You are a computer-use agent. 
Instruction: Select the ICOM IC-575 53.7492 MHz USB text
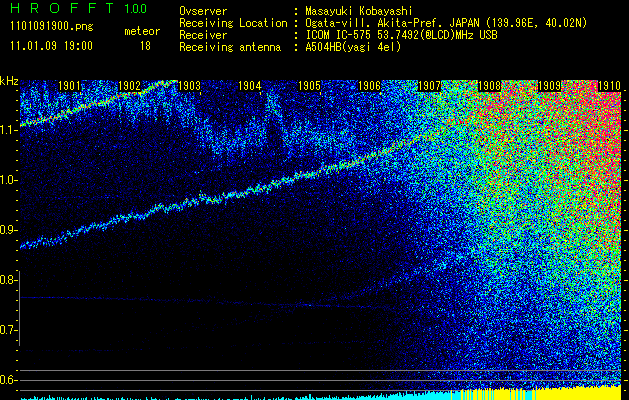click(402, 35)
